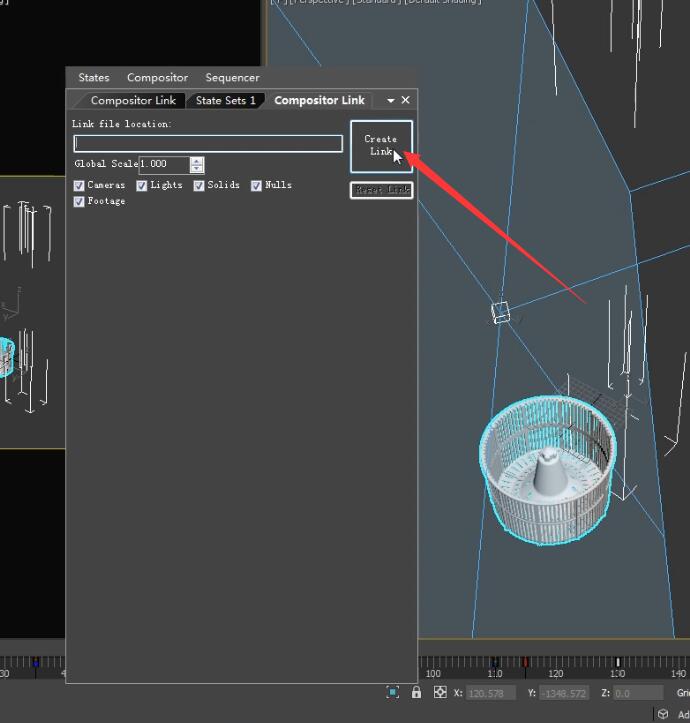The image size is (690, 723).
Task: Uncheck the Cameras checkbox
Action: [x=79, y=185]
